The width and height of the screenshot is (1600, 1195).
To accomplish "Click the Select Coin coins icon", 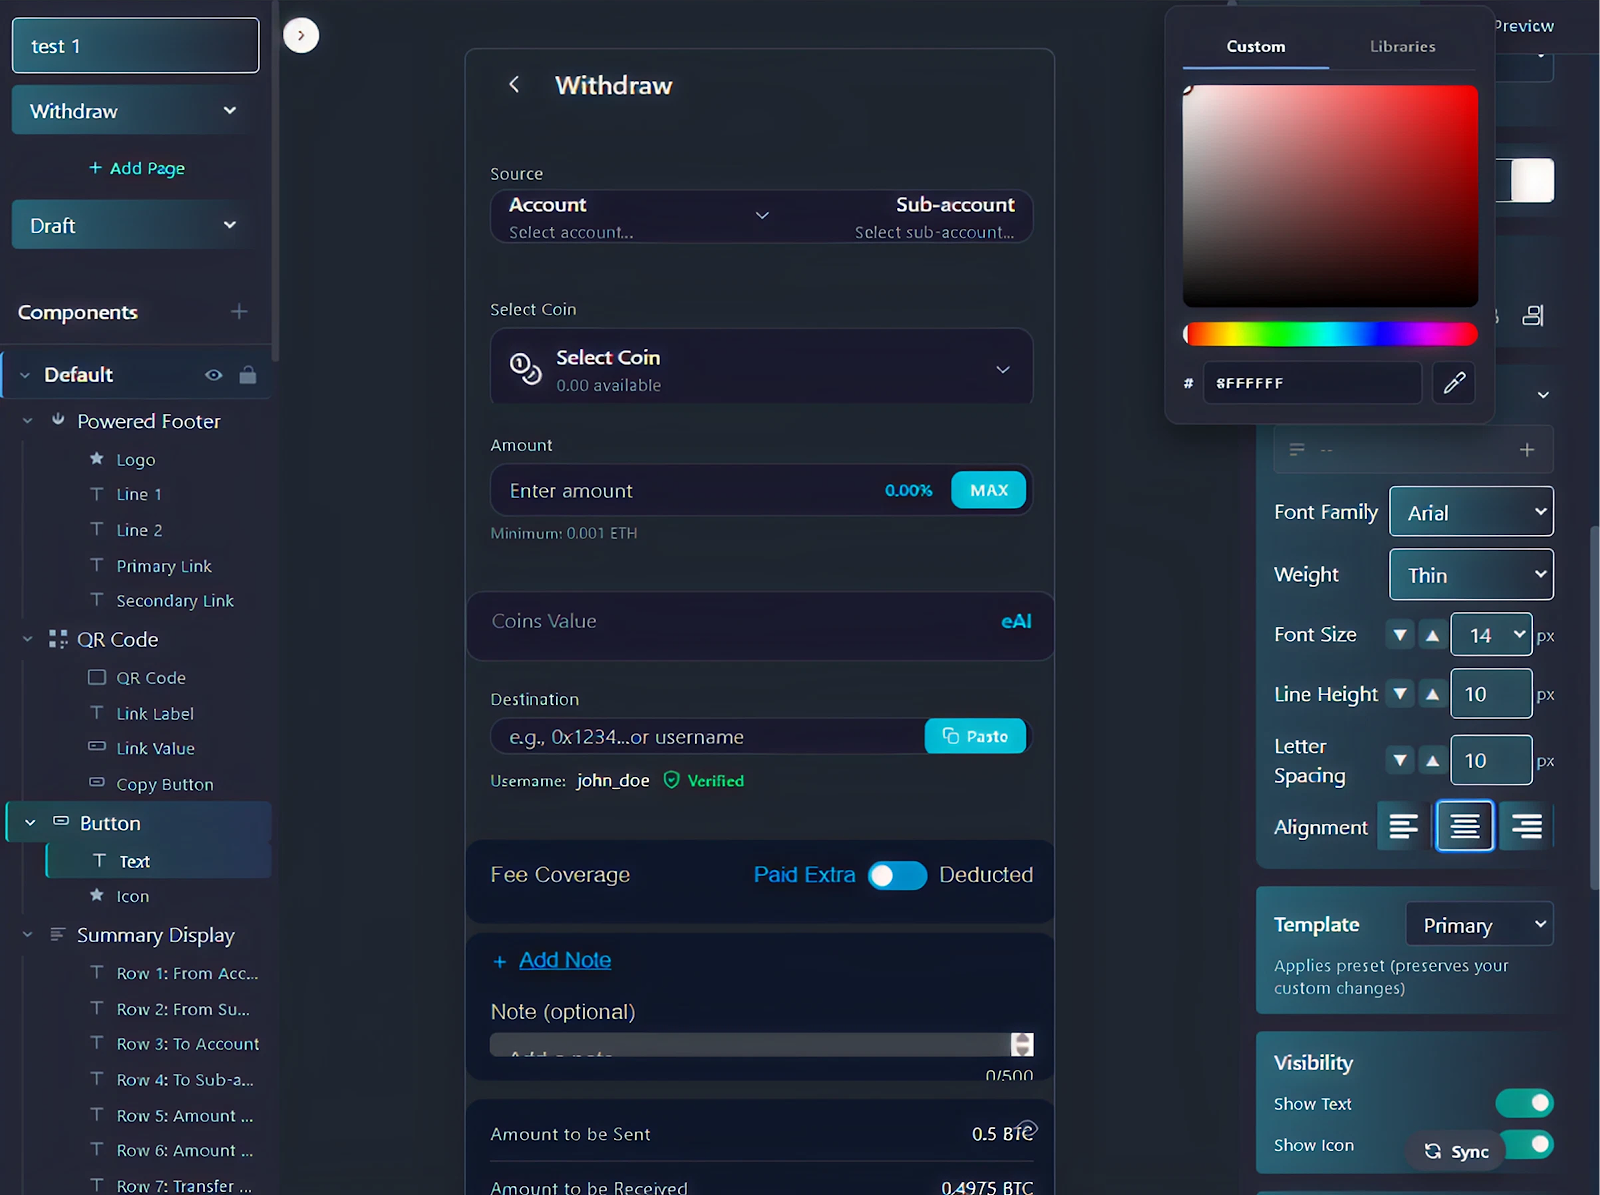I will tap(525, 368).
